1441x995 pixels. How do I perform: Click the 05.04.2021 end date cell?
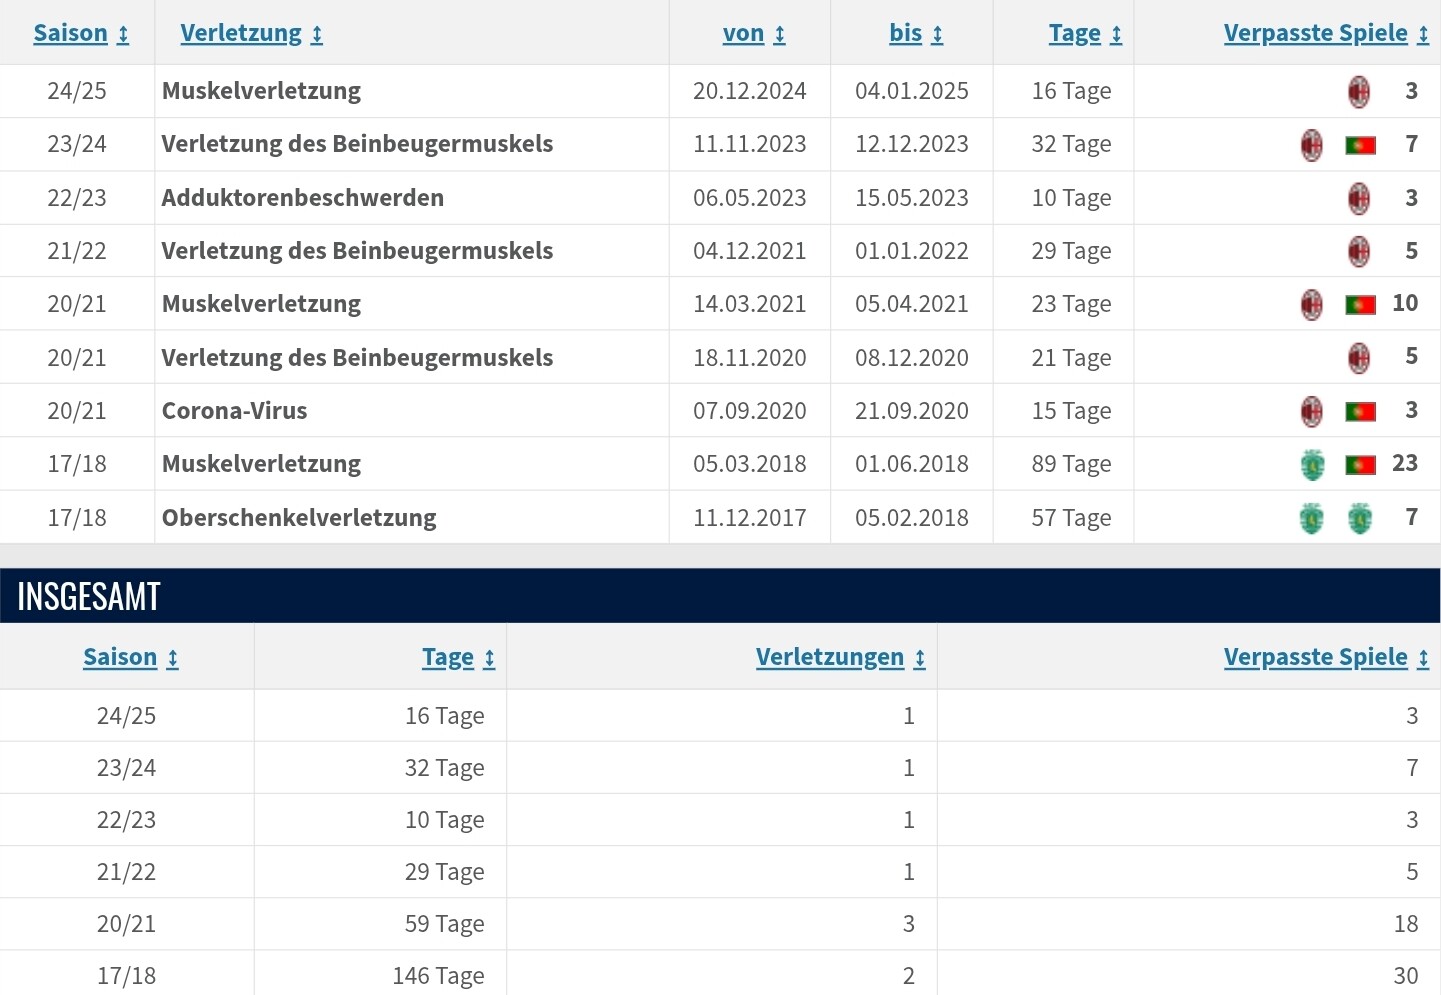912,304
